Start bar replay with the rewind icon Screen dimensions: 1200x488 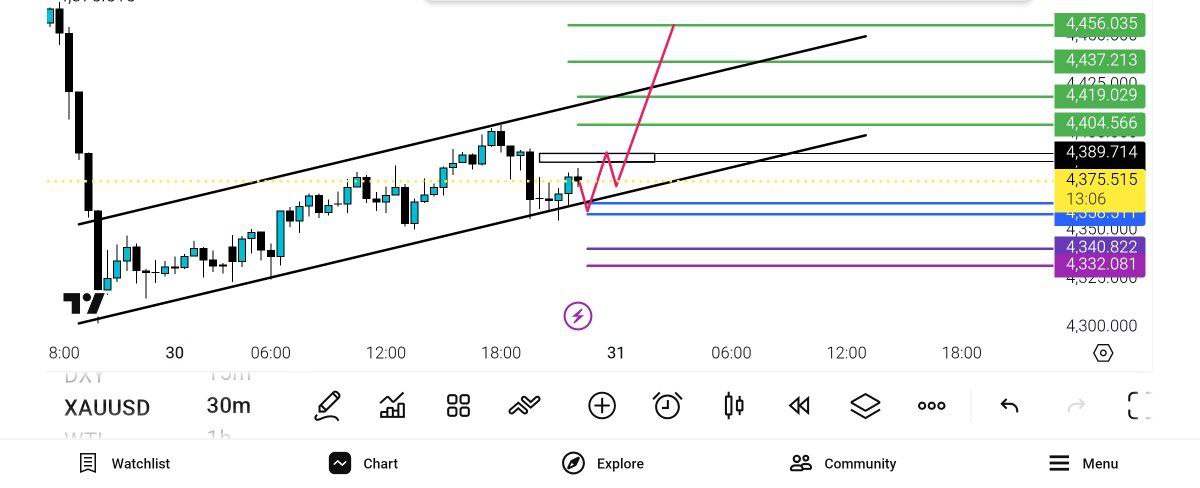(798, 405)
